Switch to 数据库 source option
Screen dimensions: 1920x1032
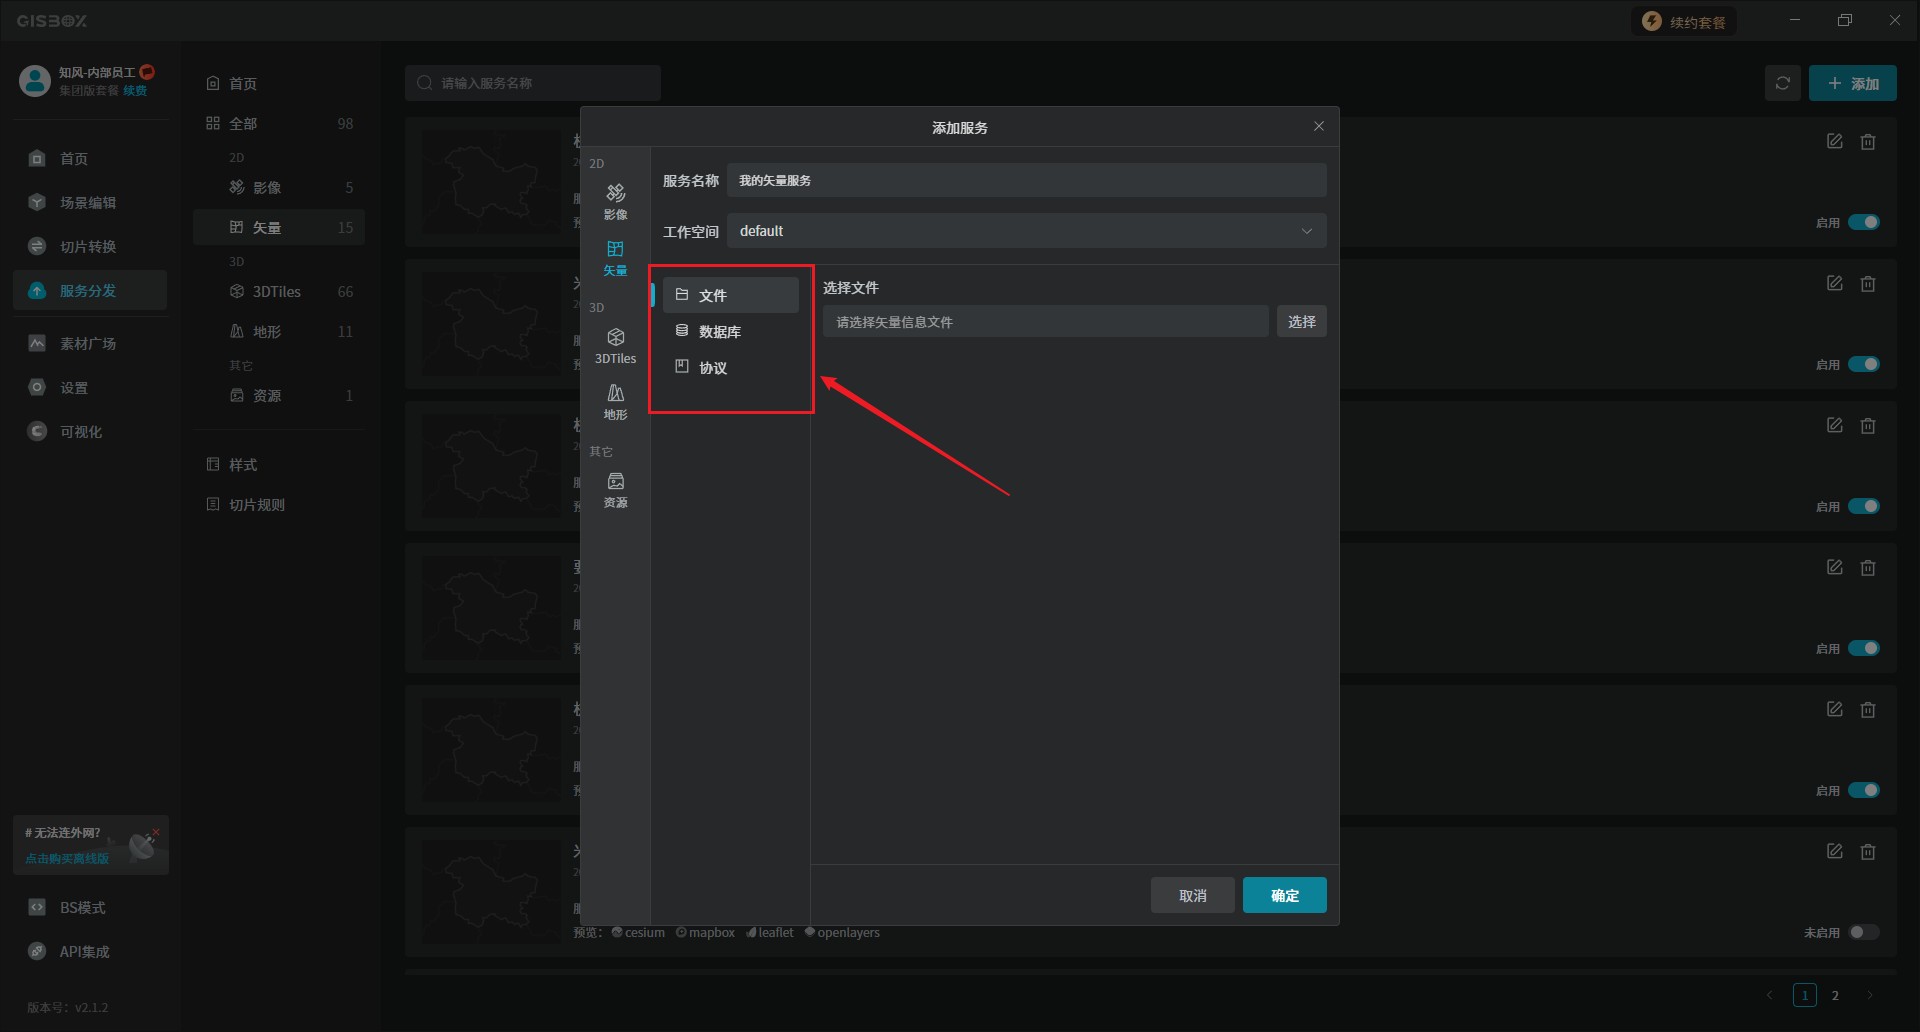pos(719,332)
